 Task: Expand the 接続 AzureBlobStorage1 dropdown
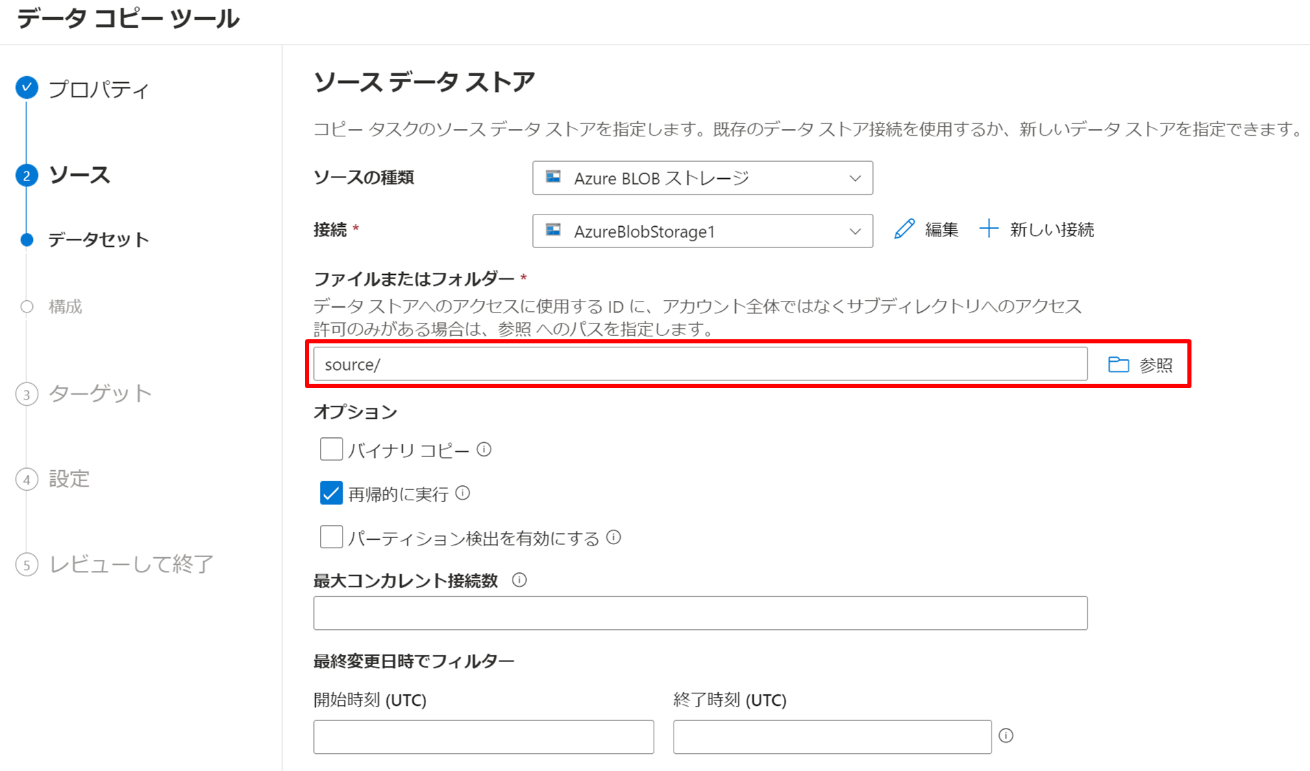(x=702, y=231)
